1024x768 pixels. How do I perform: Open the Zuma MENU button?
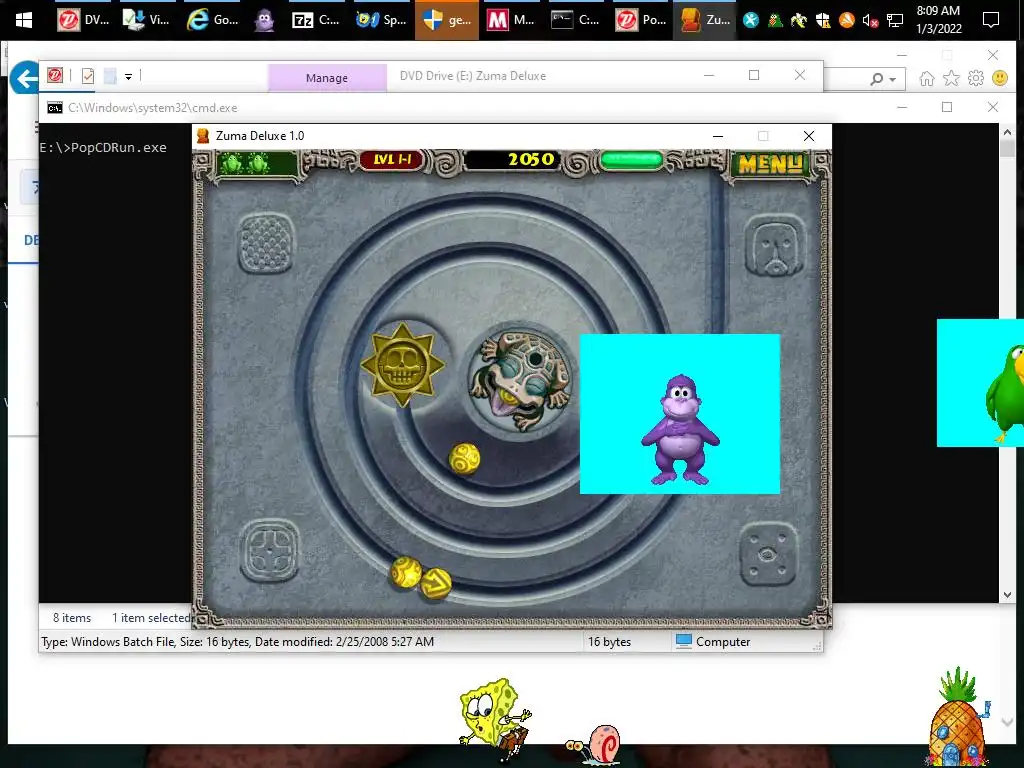point(770,163)
